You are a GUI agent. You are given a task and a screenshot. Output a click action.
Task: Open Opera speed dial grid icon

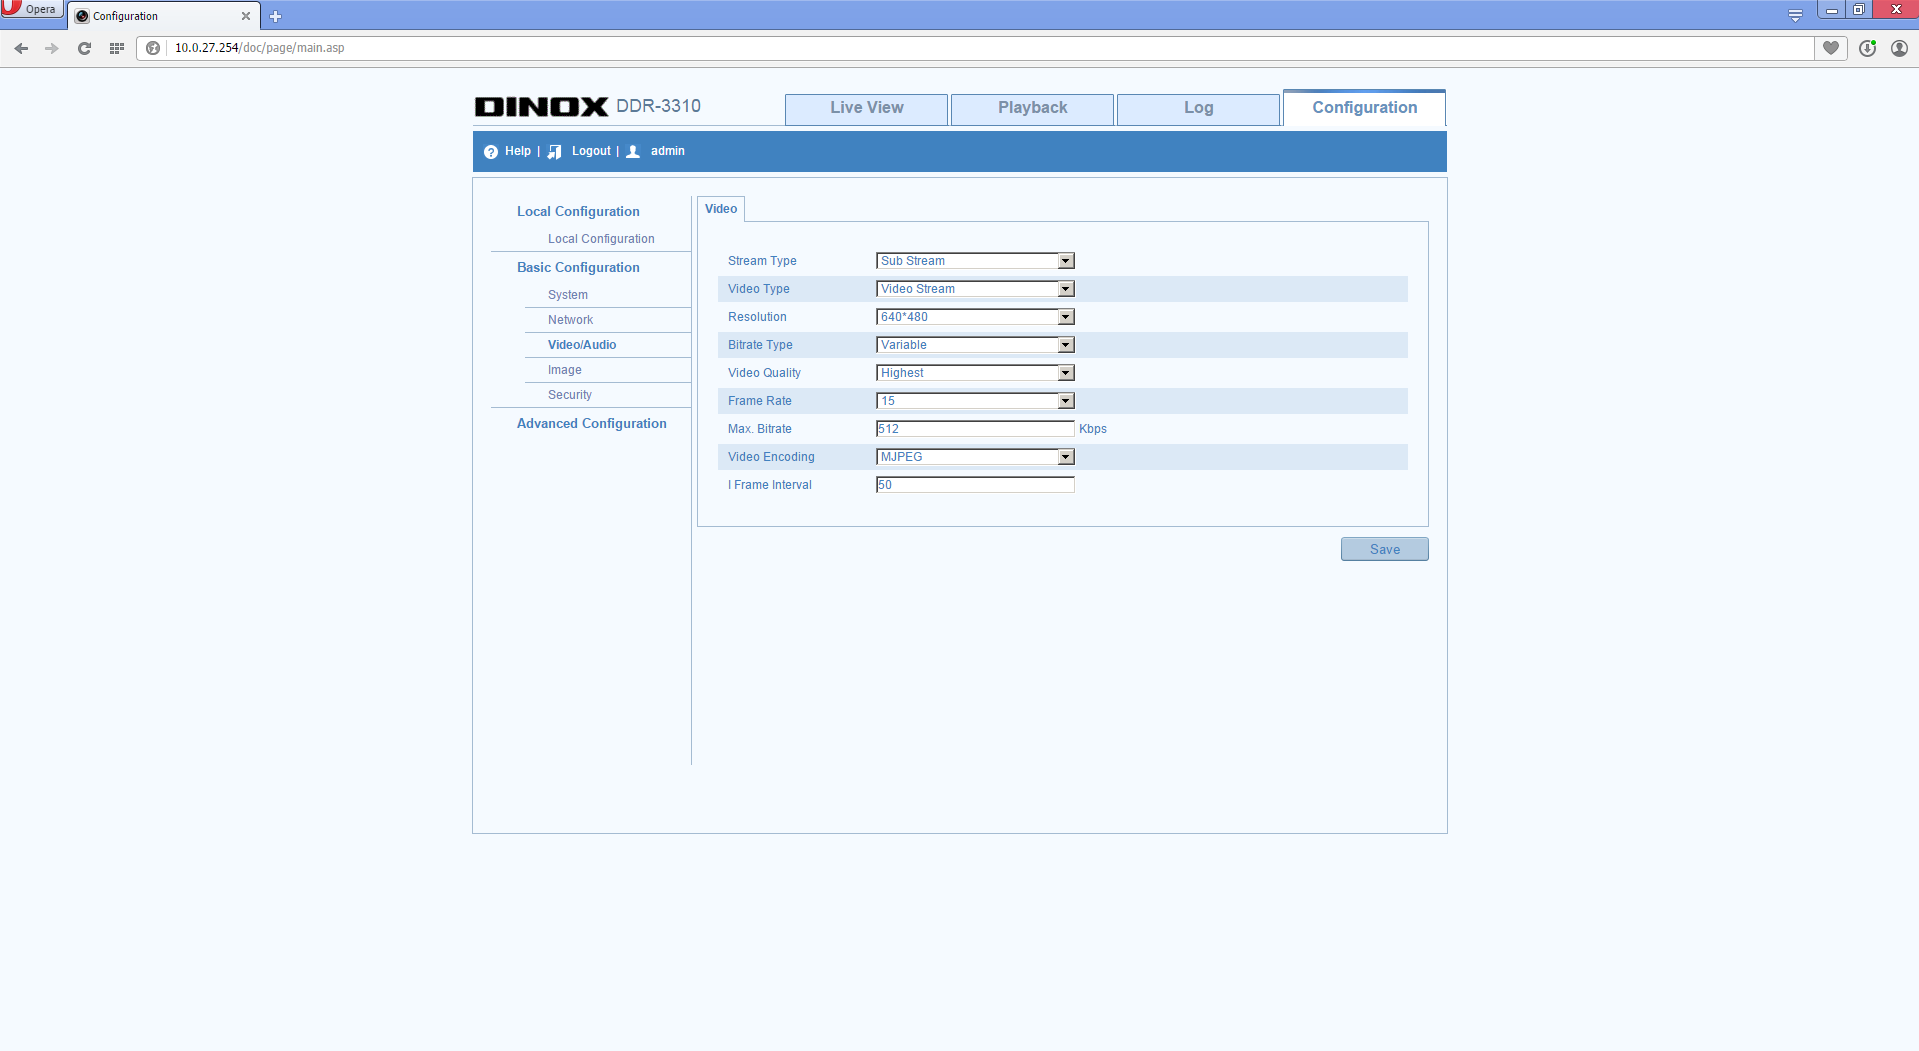click(x=117, y=48)
